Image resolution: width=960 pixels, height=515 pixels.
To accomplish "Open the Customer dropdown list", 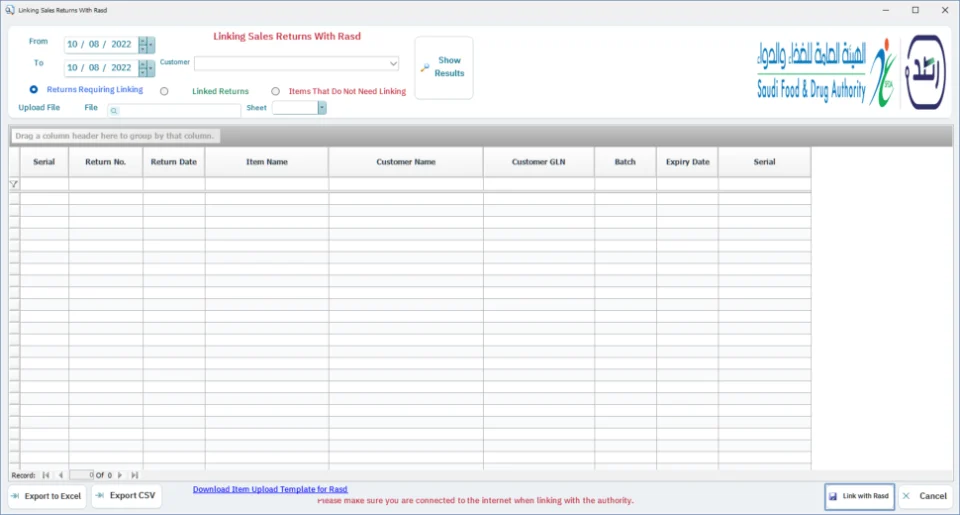I will point(393,63).
